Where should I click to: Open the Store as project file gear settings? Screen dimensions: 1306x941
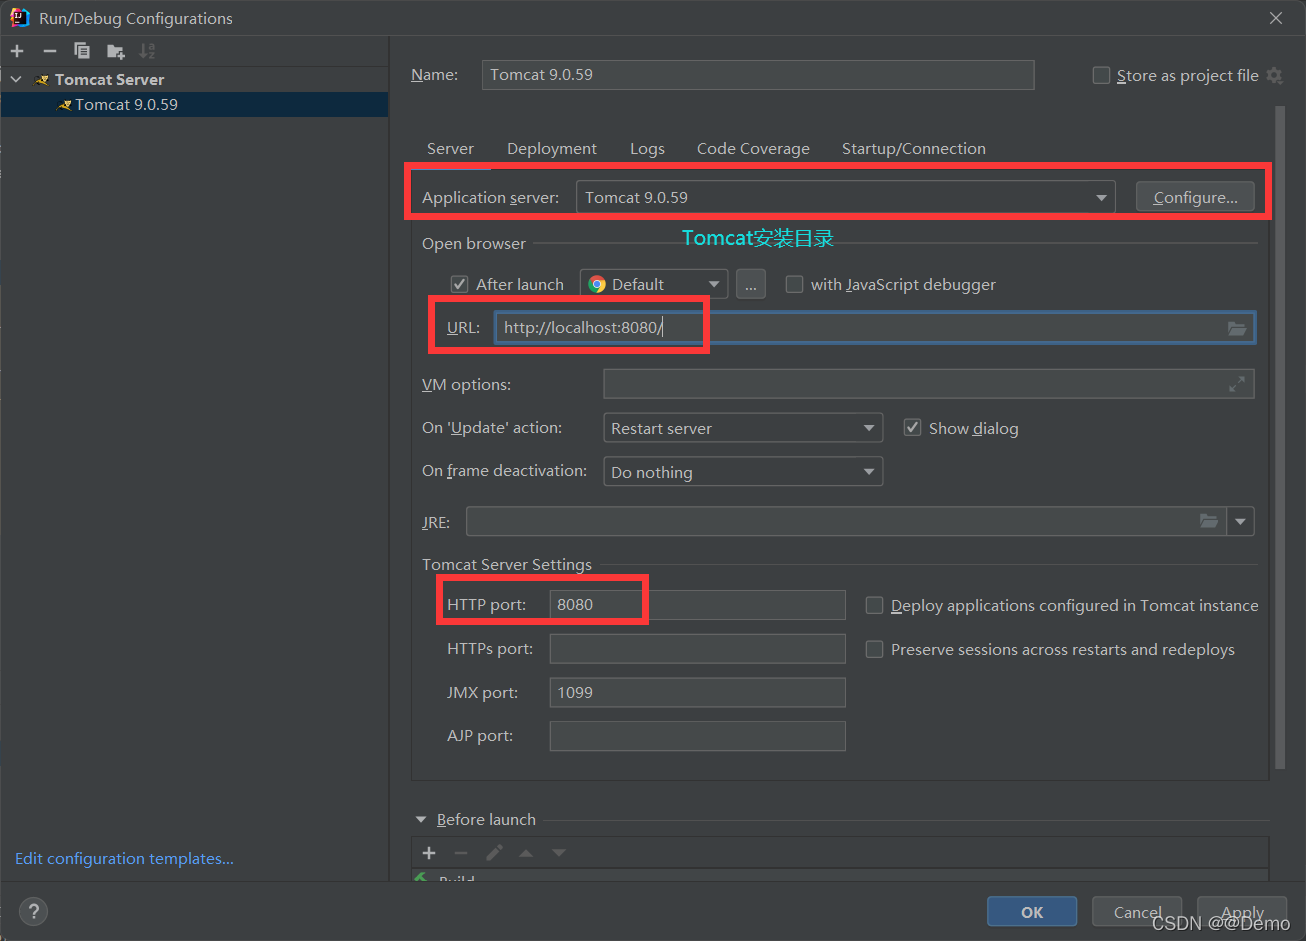pos(1274,75)
